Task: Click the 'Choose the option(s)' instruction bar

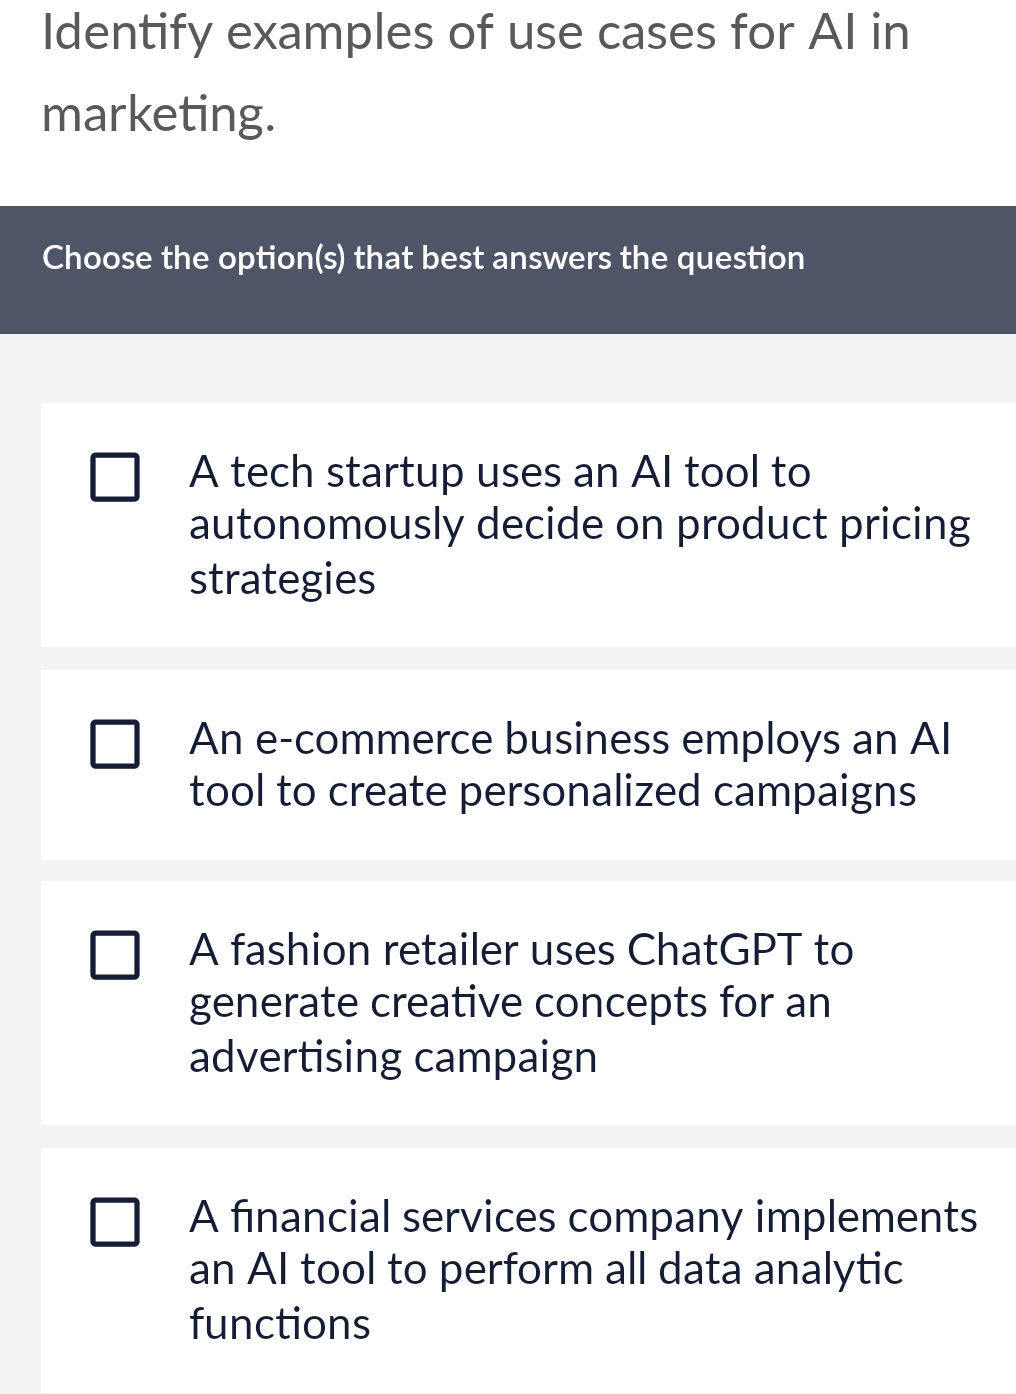Action: (423, 258)
